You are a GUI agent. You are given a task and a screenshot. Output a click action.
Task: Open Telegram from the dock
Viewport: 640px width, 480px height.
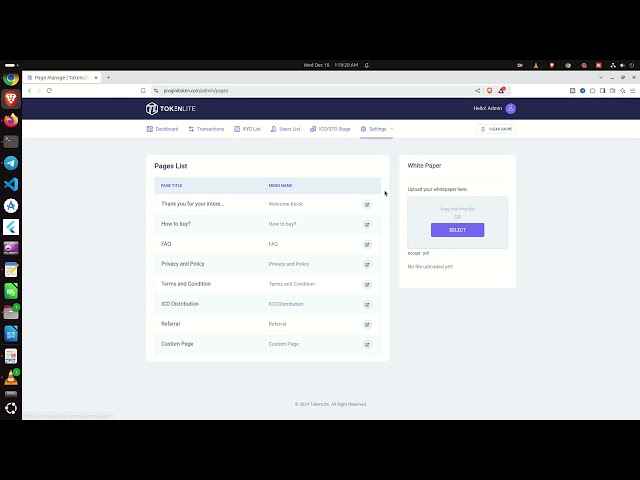(x=11, y=163)
